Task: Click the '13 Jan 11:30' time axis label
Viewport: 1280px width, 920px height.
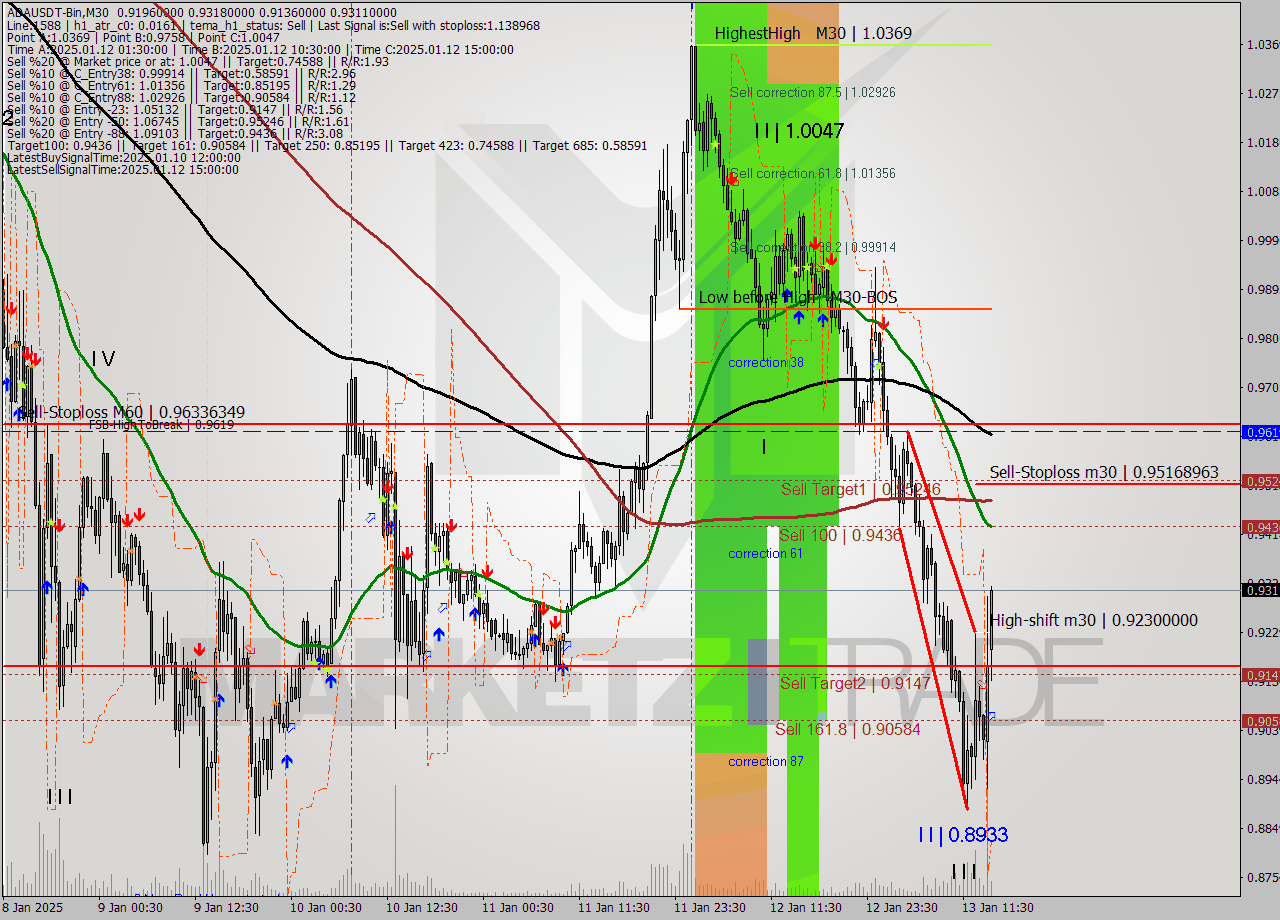Action: coord(999,907)
